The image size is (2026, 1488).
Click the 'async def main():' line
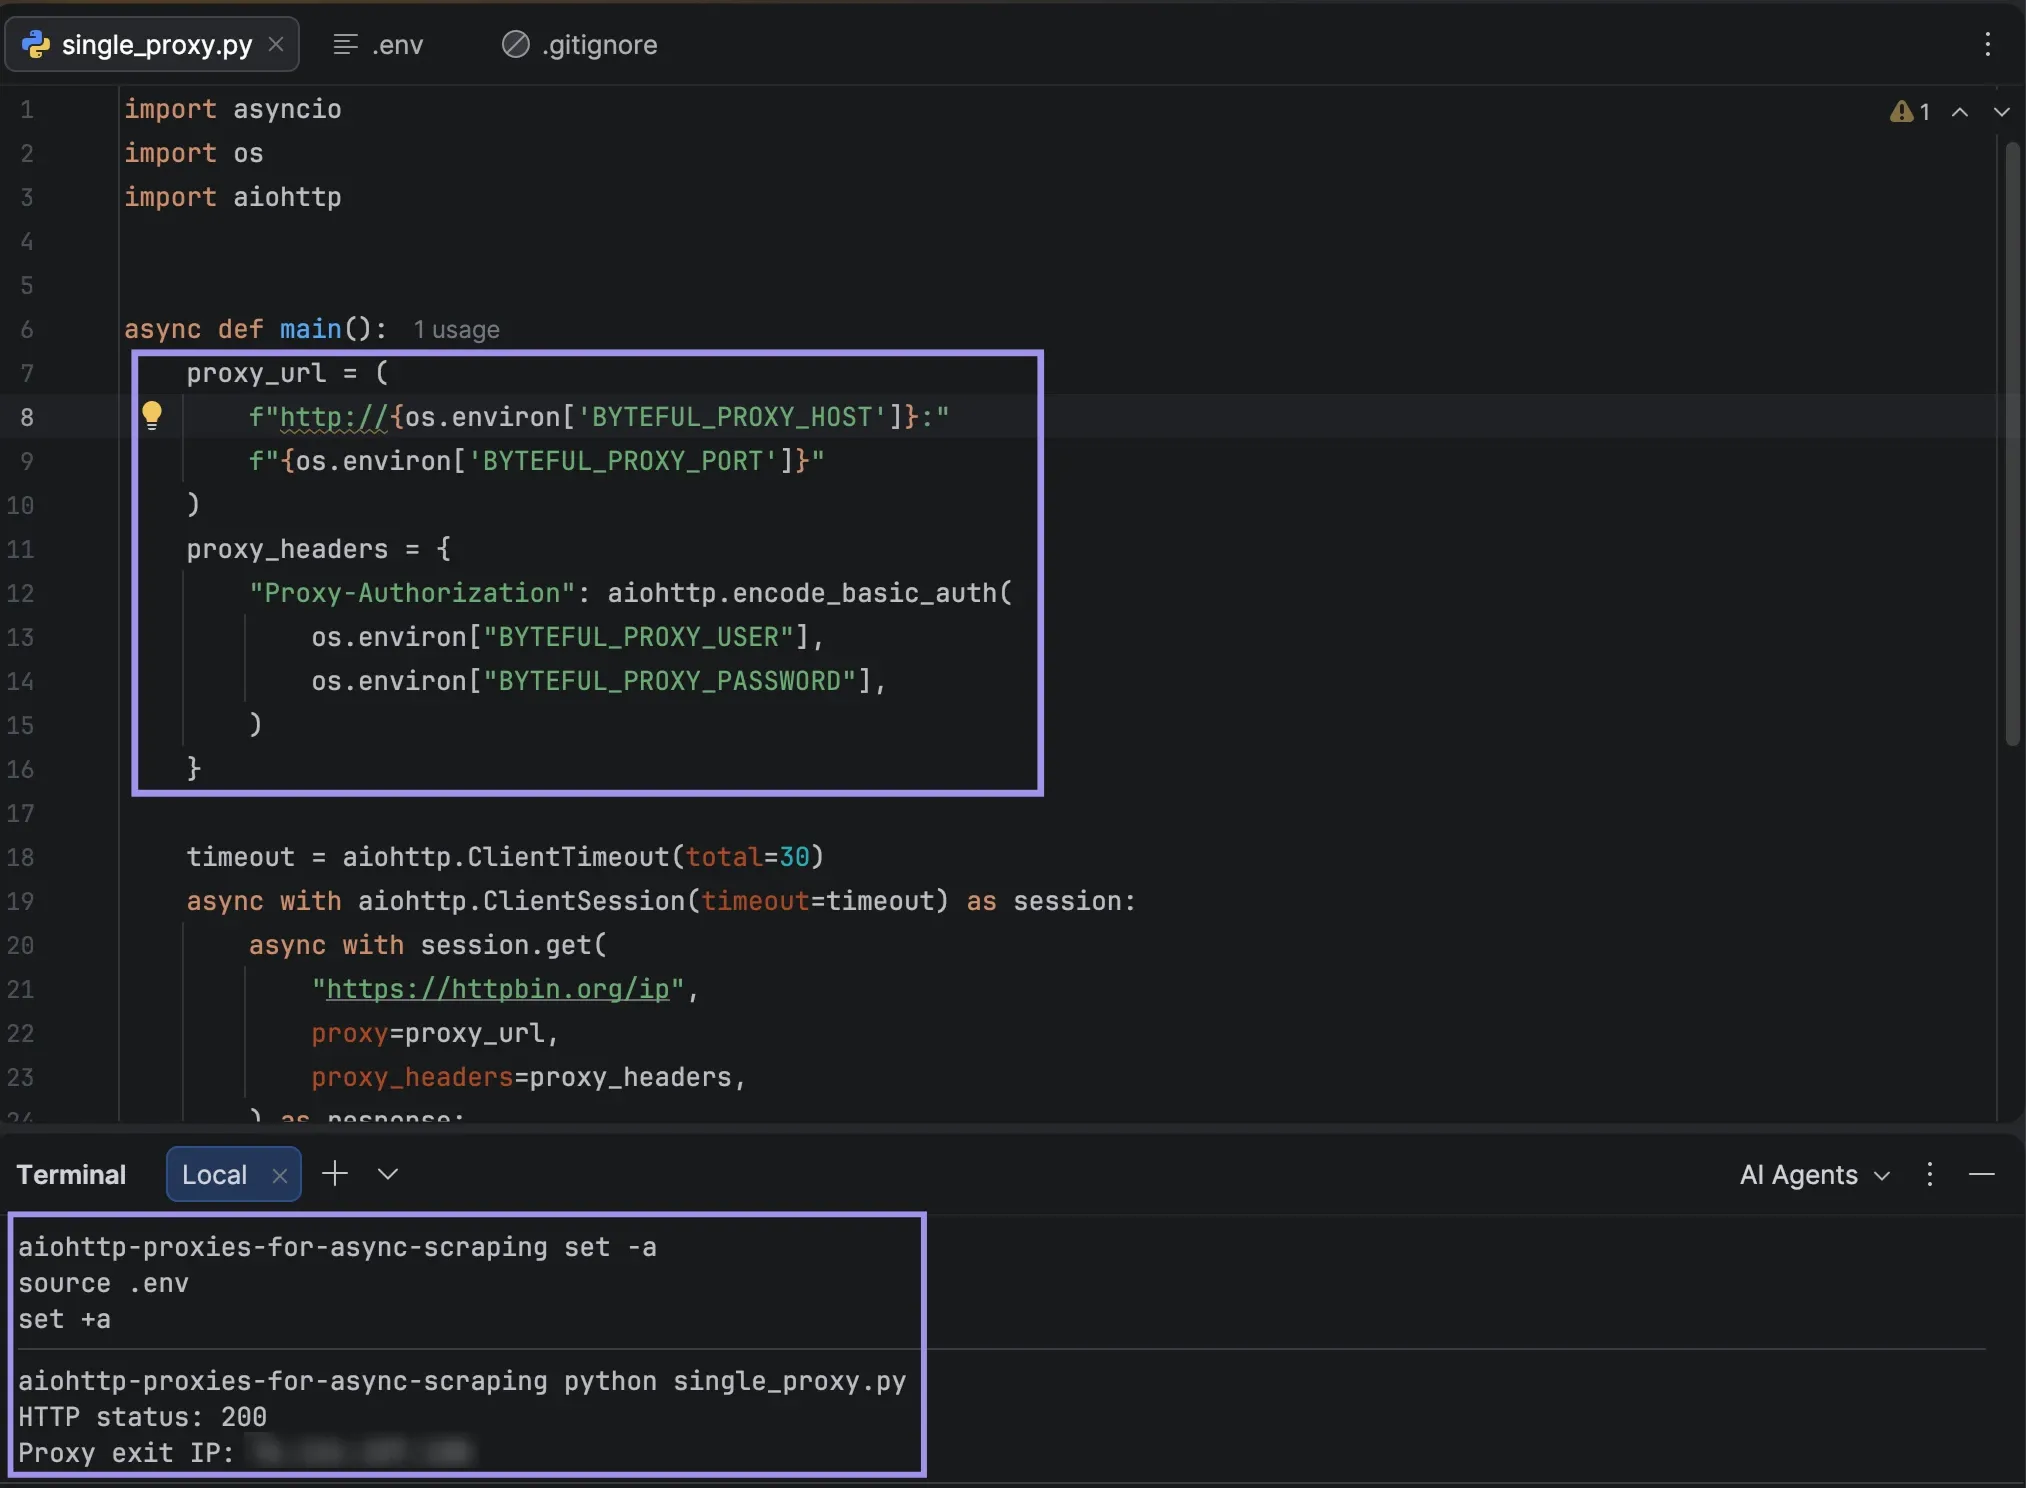click(x=255, y=329)
